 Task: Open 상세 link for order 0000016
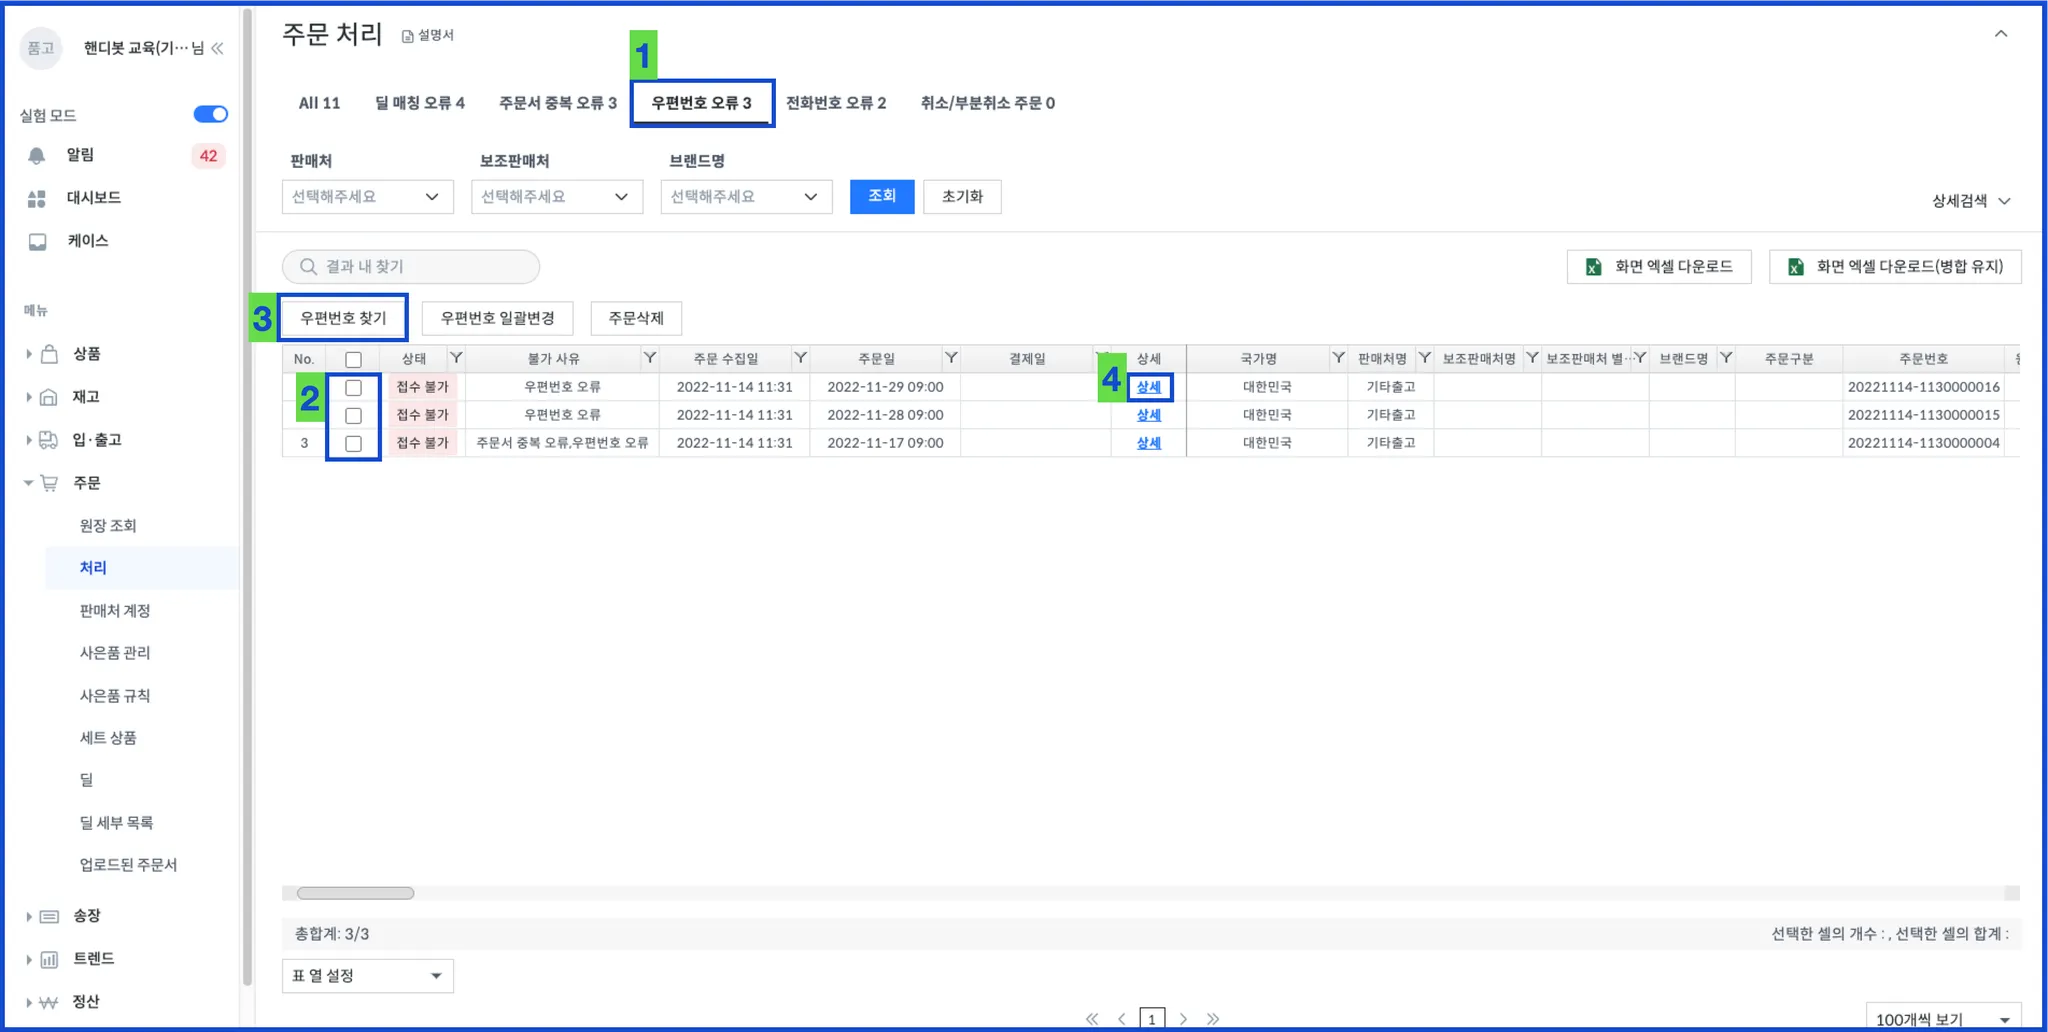[1149, 387]
